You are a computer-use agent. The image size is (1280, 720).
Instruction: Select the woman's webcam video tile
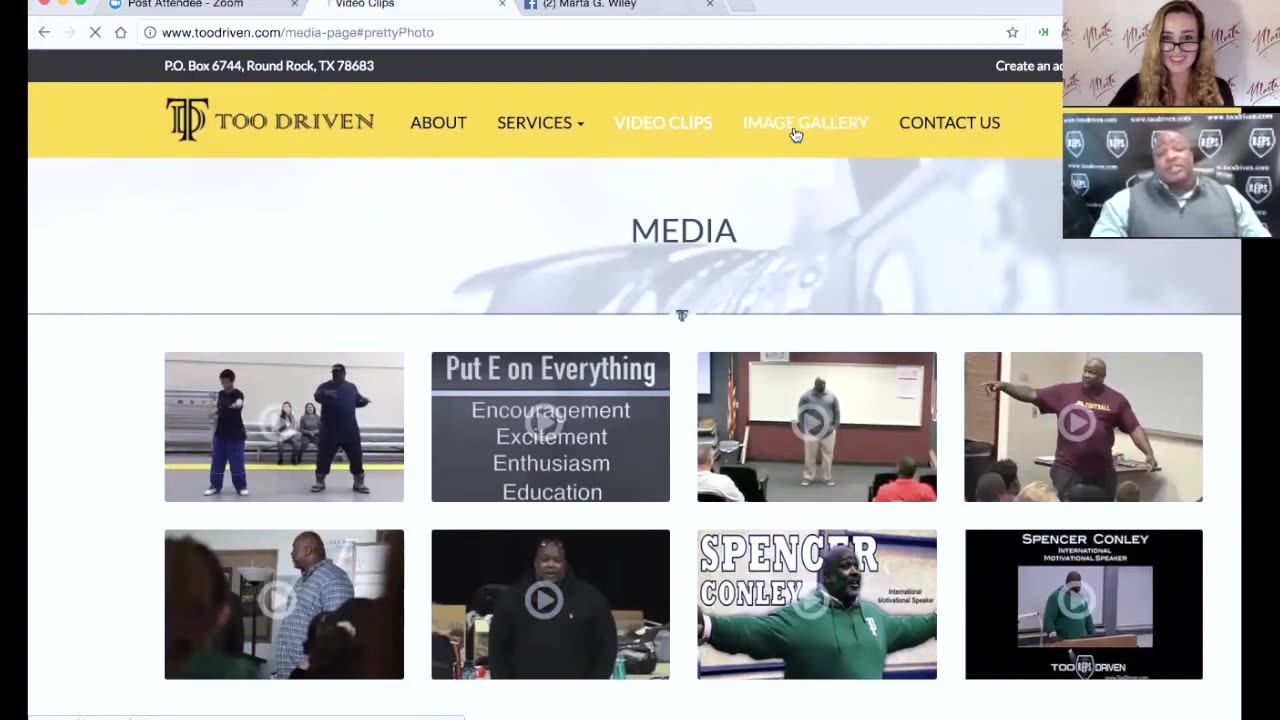coord(1171,53)
